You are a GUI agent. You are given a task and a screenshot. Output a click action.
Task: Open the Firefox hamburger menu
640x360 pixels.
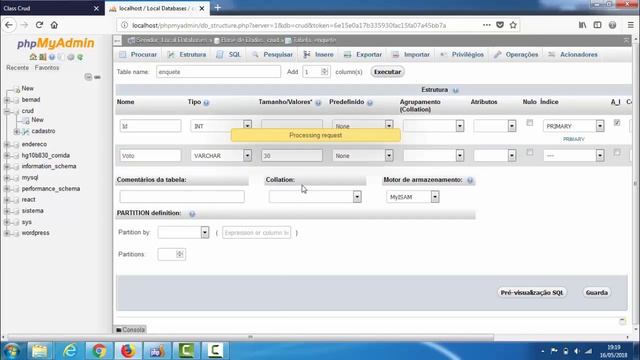click(631, 25)
